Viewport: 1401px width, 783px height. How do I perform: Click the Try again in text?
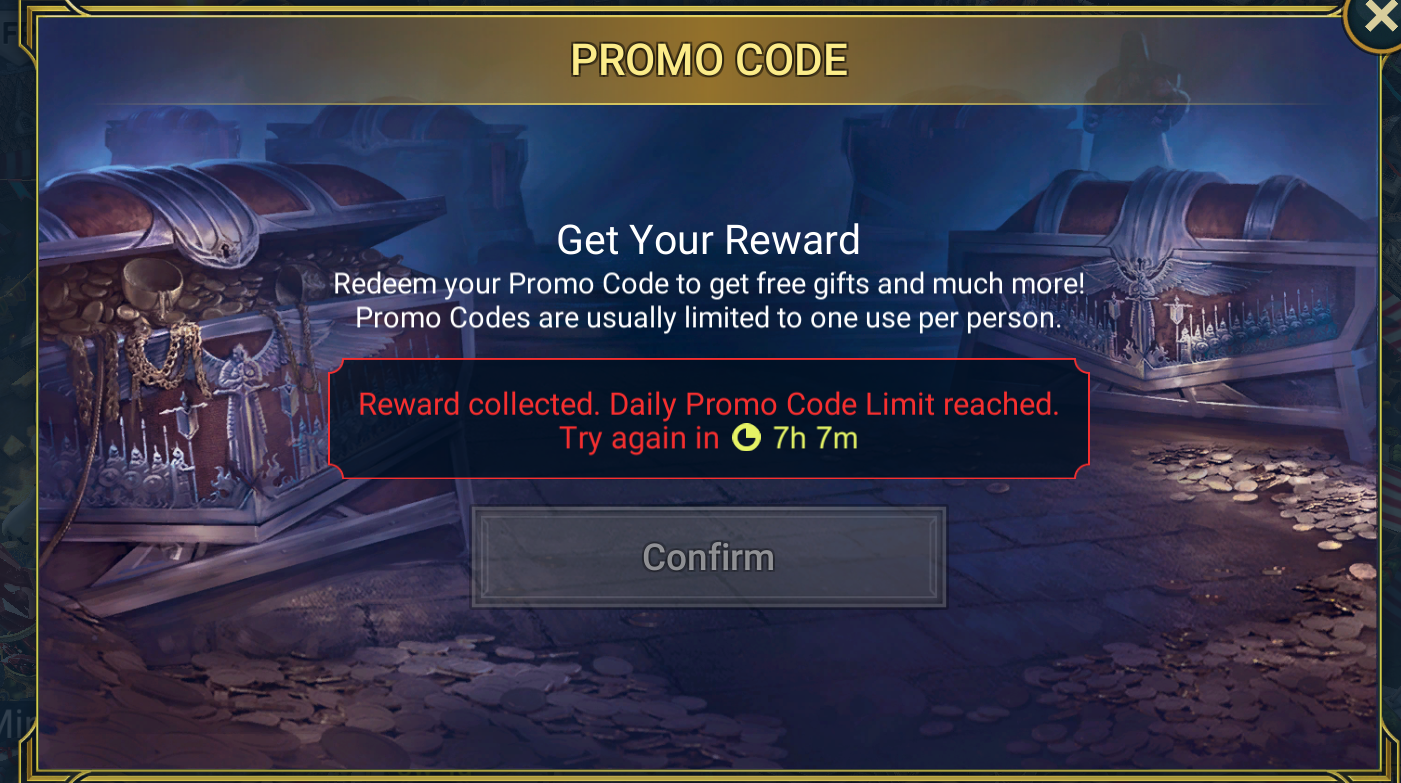coord(639,438)
